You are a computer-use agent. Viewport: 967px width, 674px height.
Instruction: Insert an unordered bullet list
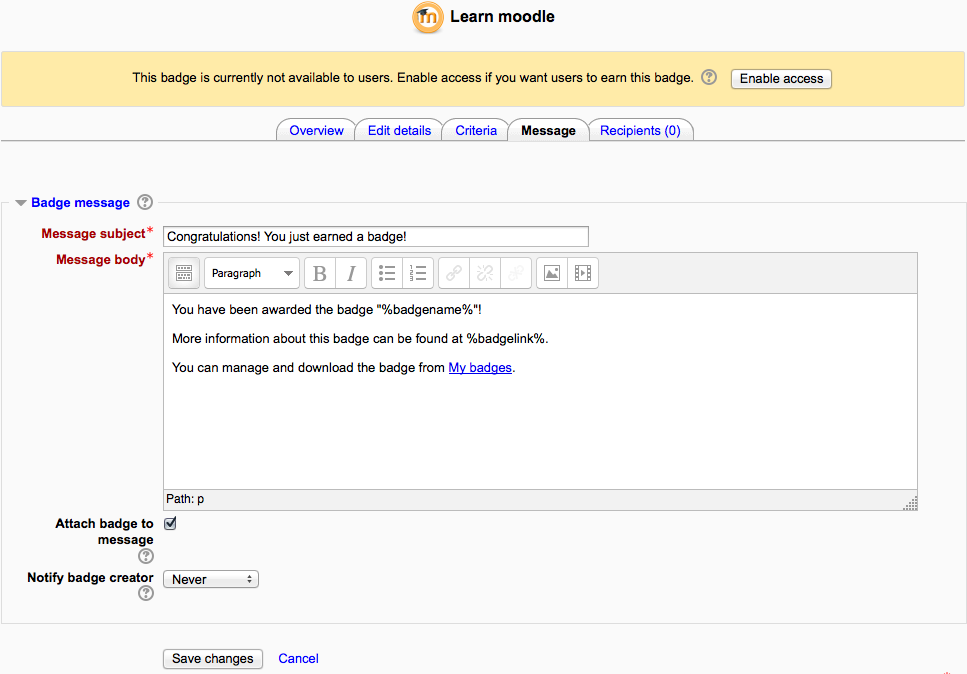tap(387, 273)
